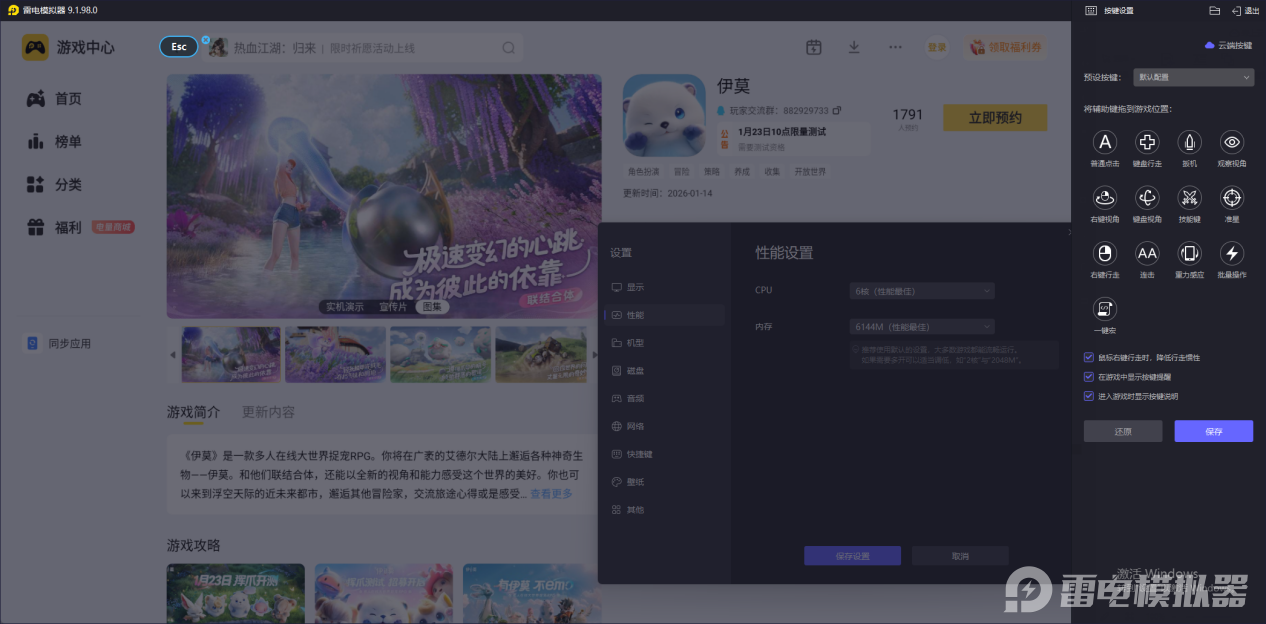Select the 键盘行走 D-pad icon
Viewport: 1266px width, 624px height.
[1147, 142]
